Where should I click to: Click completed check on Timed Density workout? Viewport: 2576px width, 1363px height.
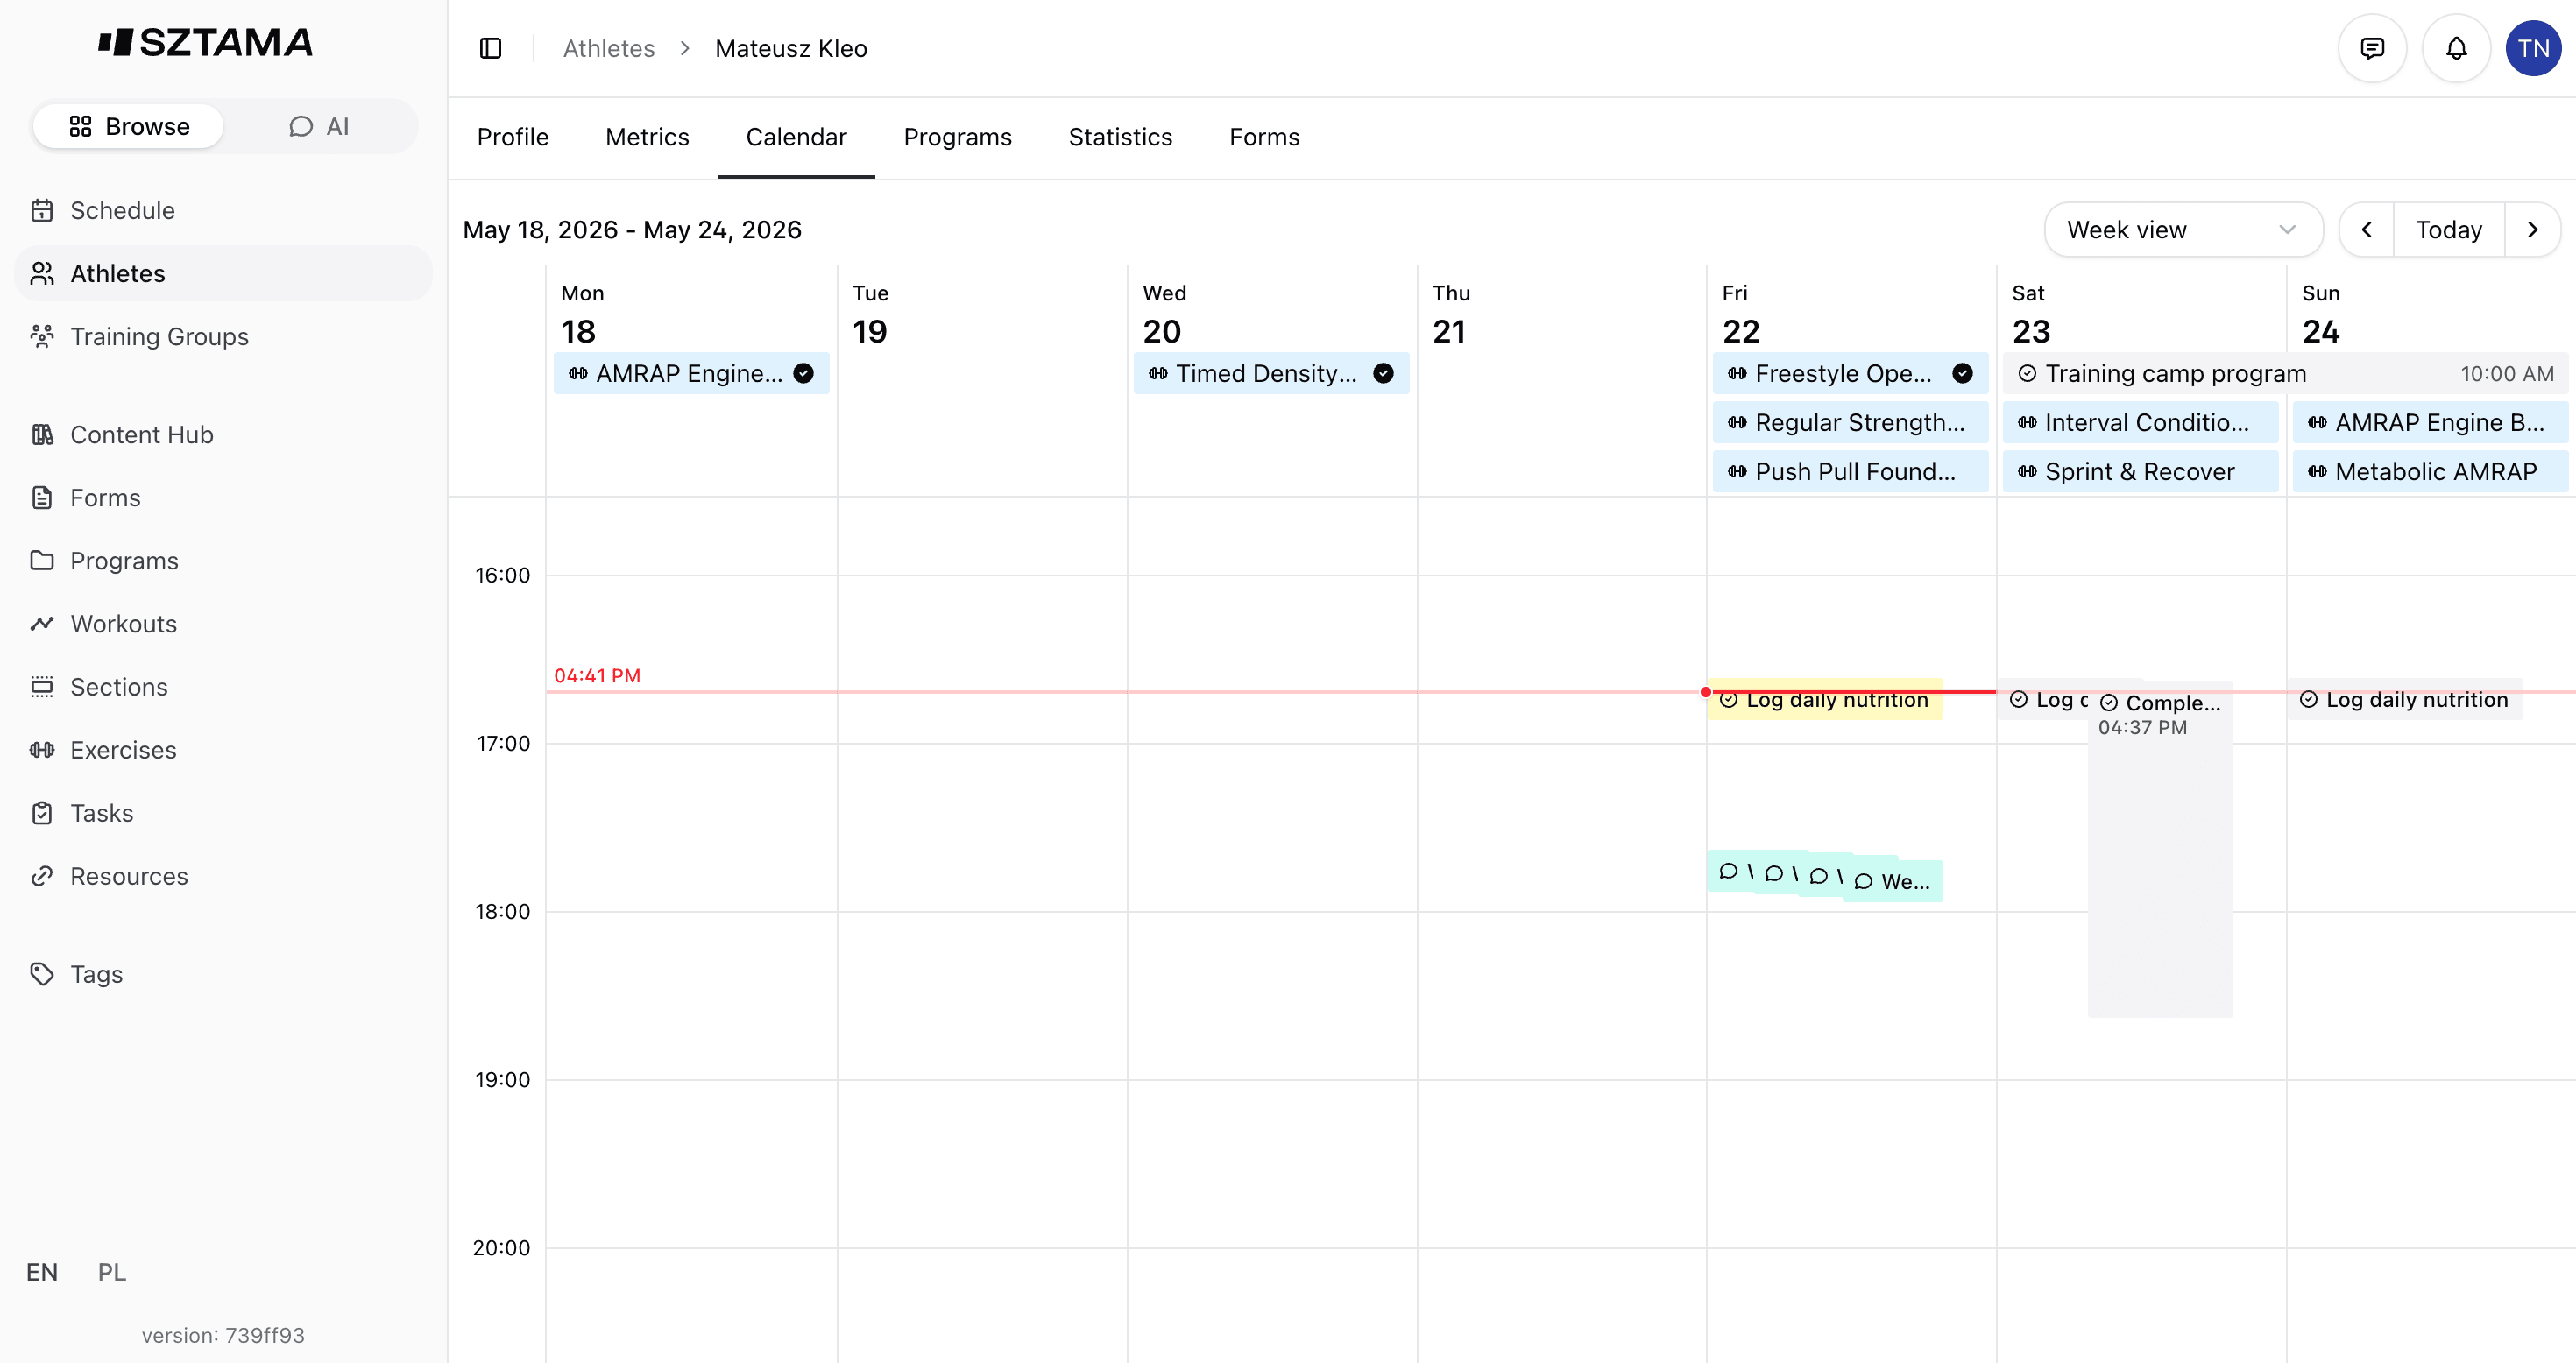[1383, 373]
